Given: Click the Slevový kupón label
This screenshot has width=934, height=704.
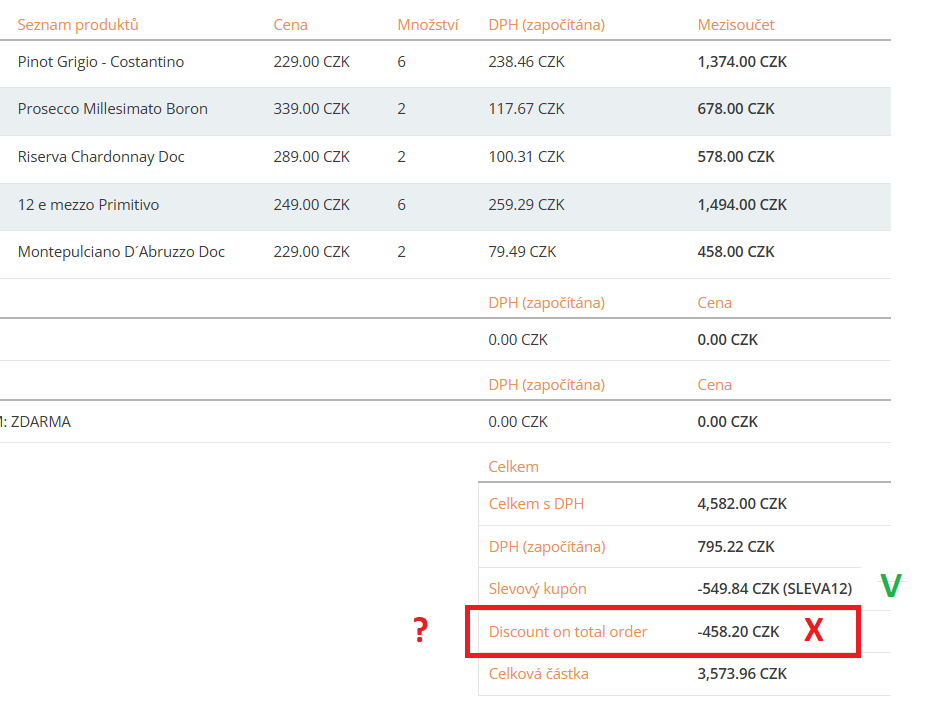Looking at the screenshot, I should tap(537, 589).
